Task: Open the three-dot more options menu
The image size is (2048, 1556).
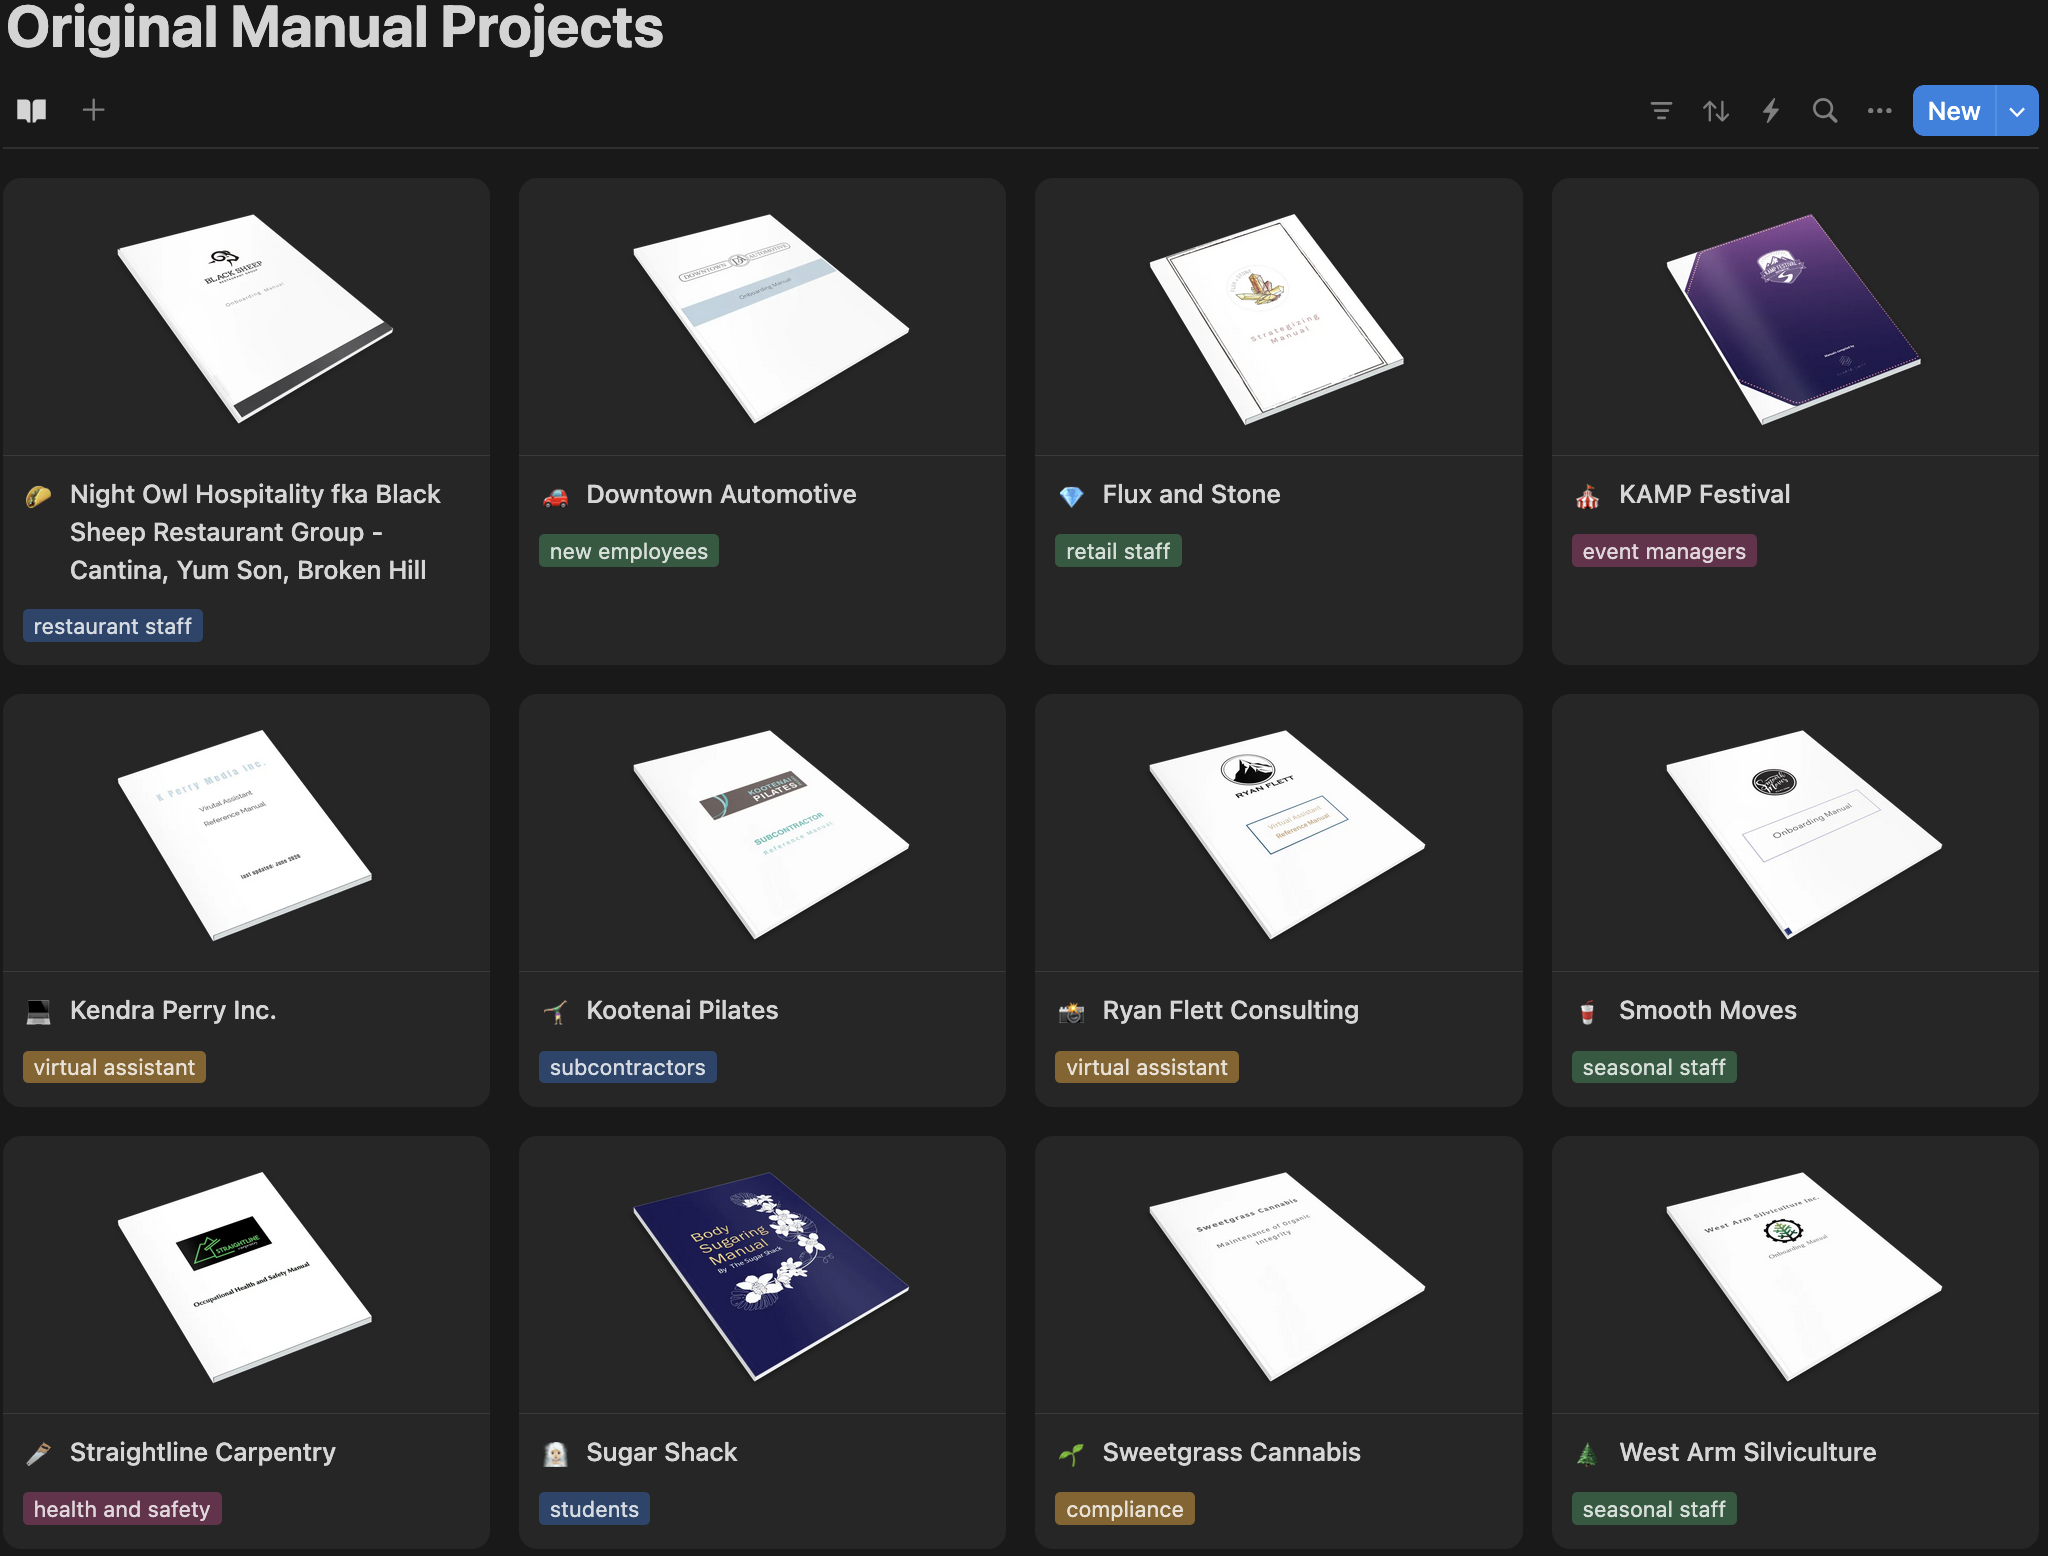Action: [1879, 111]
